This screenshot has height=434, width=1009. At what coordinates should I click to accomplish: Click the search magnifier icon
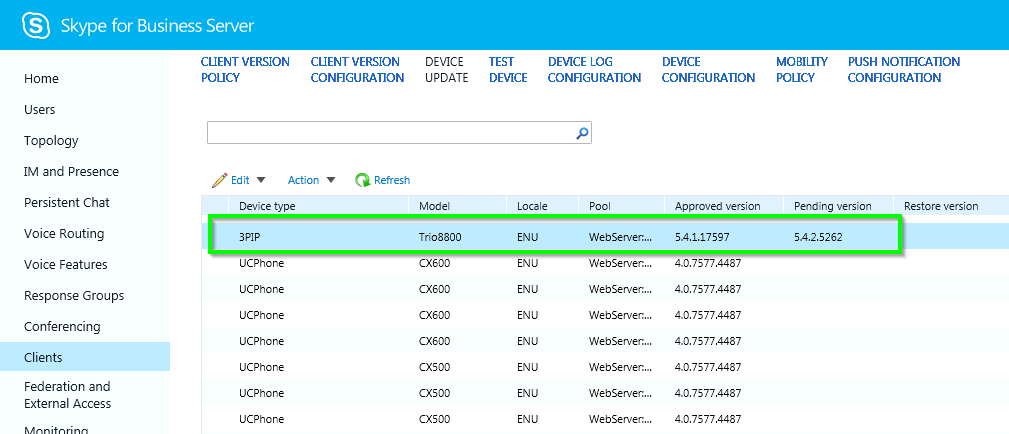(582, 133)
